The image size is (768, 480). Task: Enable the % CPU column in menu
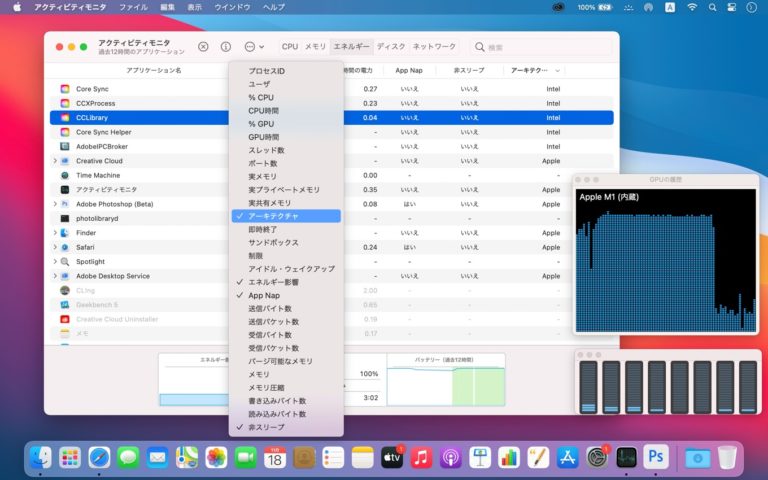[x=286, y=97]
